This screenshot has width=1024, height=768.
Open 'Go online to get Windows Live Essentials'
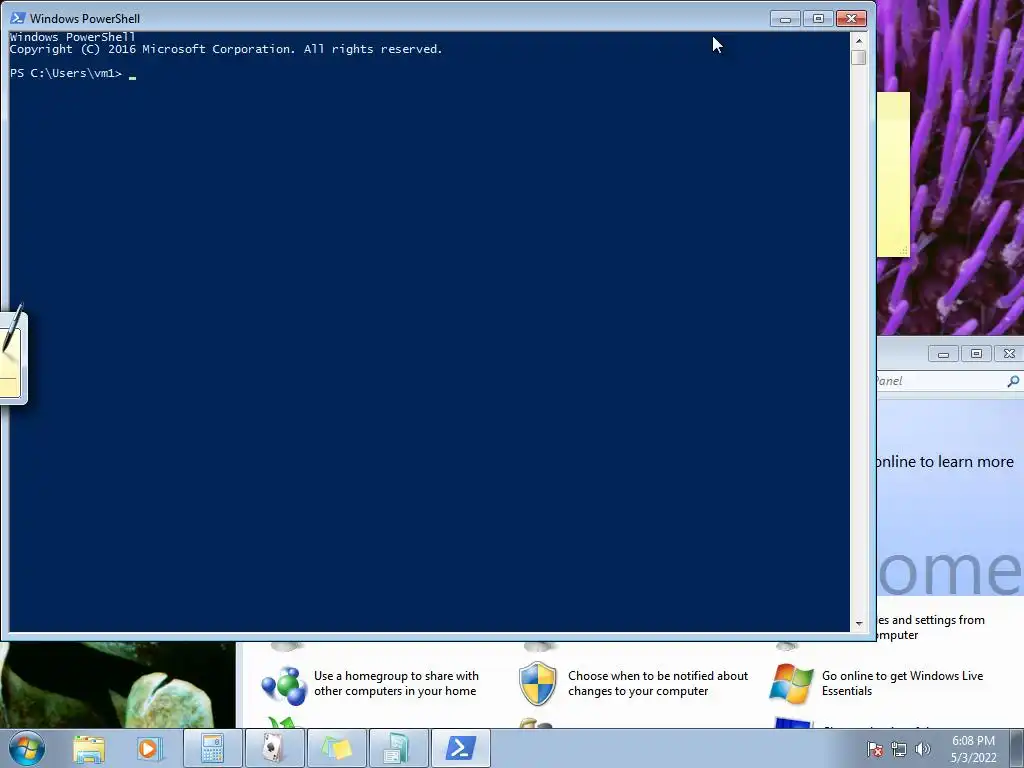[903, 683]
